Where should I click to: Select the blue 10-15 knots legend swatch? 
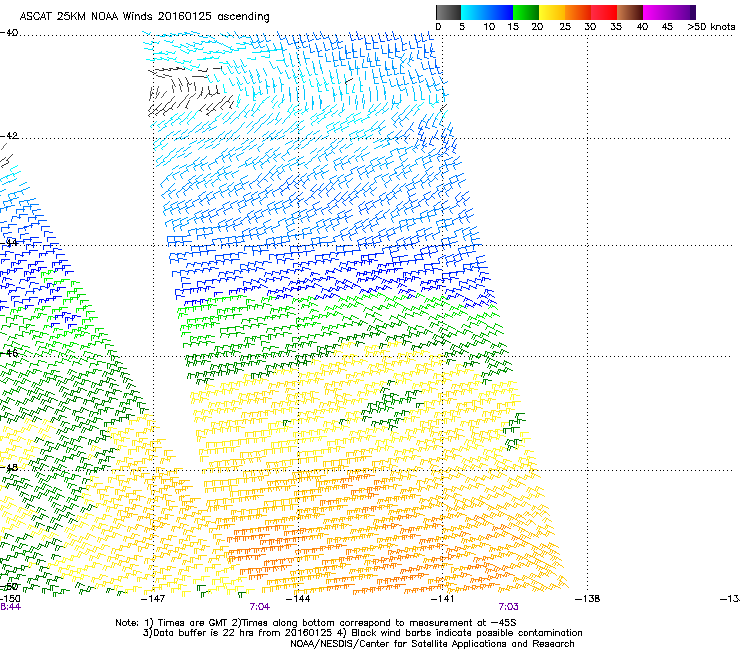[500, 12]
